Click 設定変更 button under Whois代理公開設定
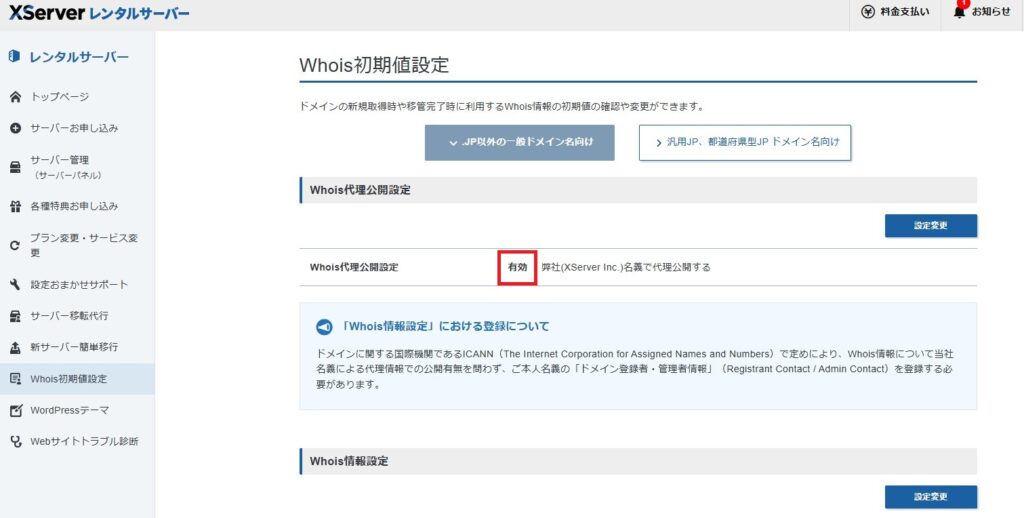 pyautogui.click(x=930, y=226)
